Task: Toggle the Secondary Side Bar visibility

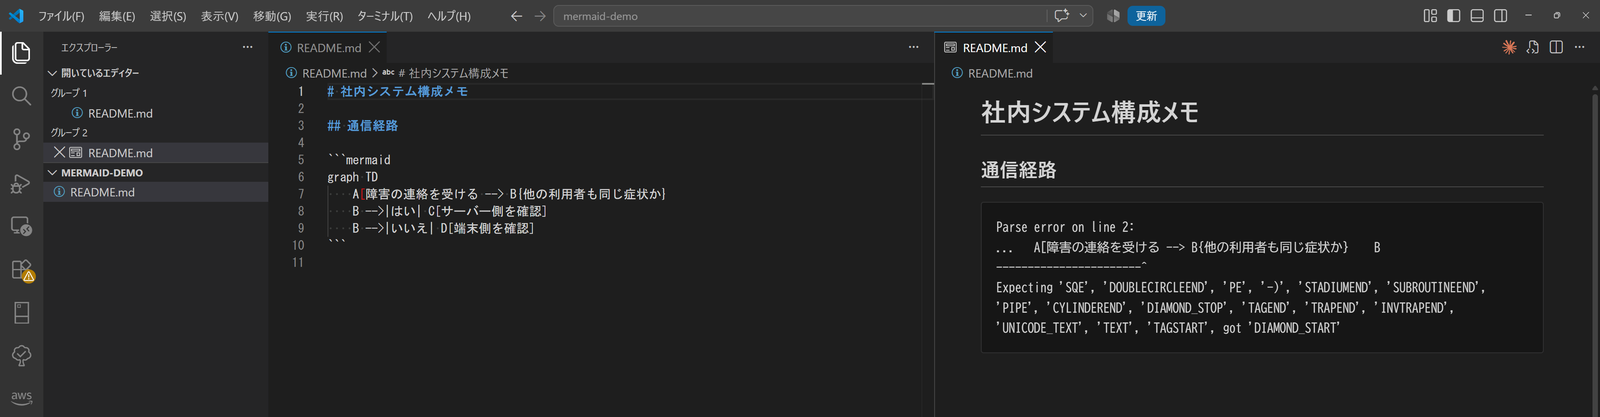Action: pos(1501,16)
